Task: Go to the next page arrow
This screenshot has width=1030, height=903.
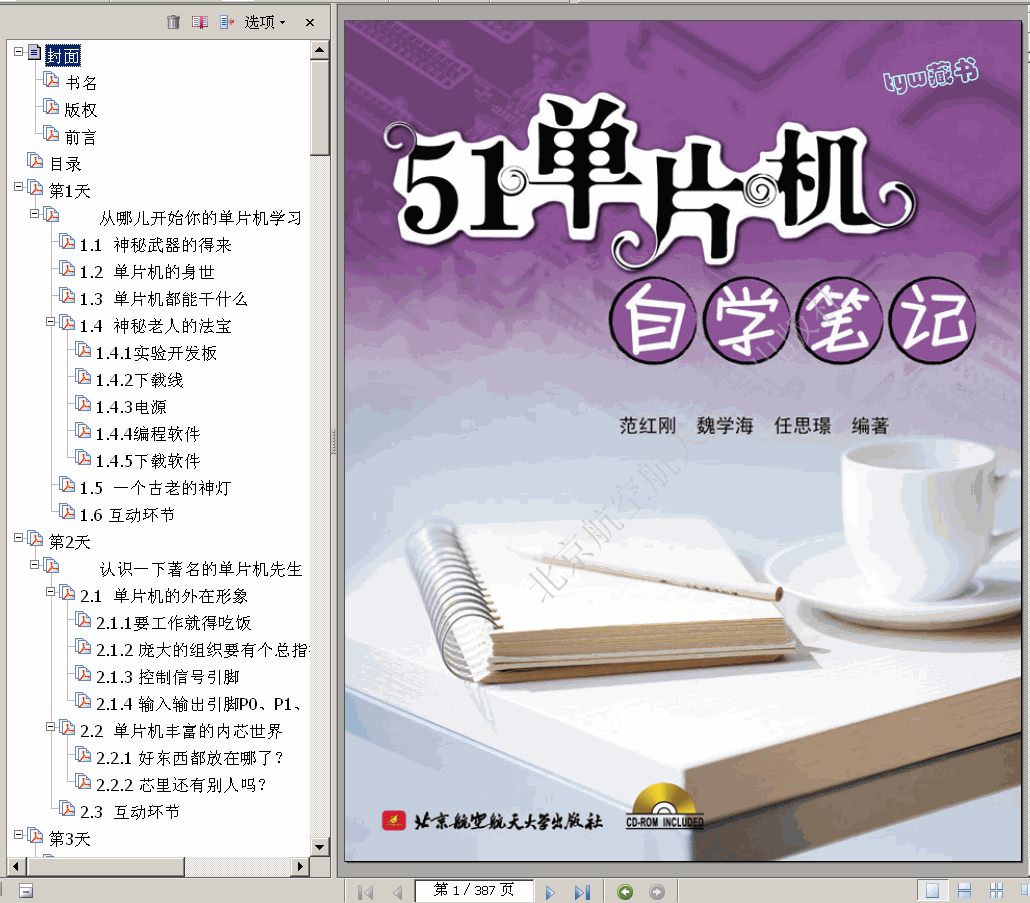Action: (549, 891)
